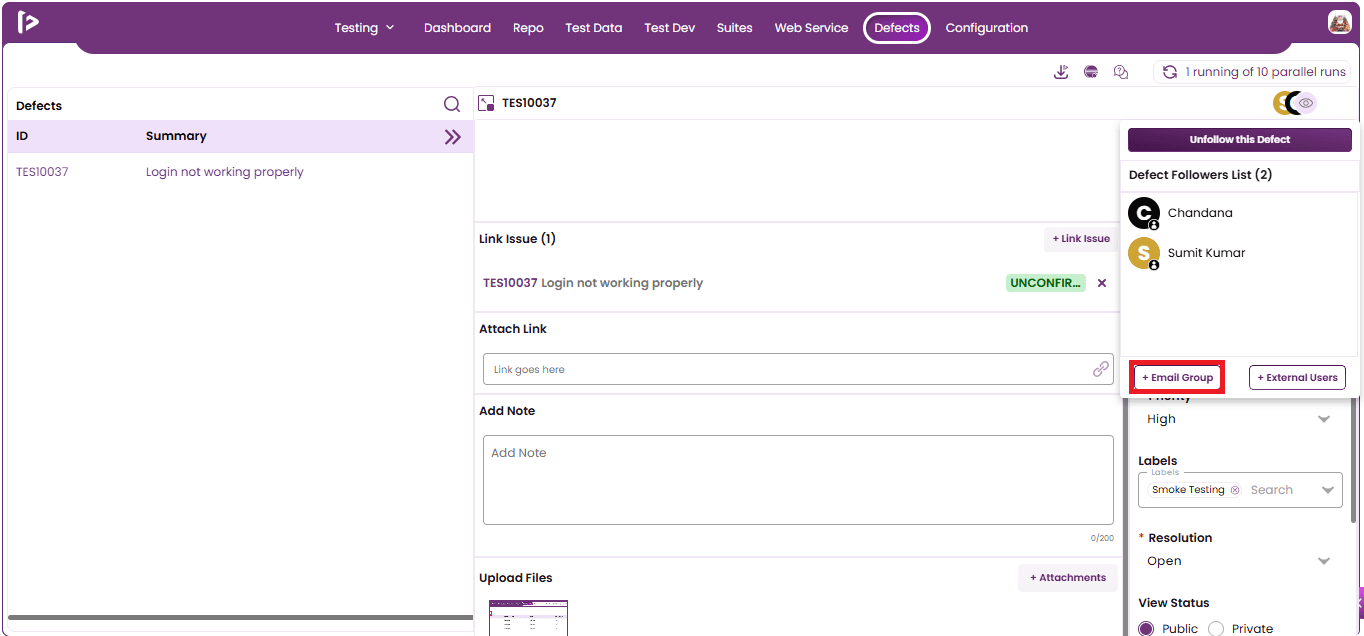Select the Defects tab
1364x636 pixels.
pos(897,28)
